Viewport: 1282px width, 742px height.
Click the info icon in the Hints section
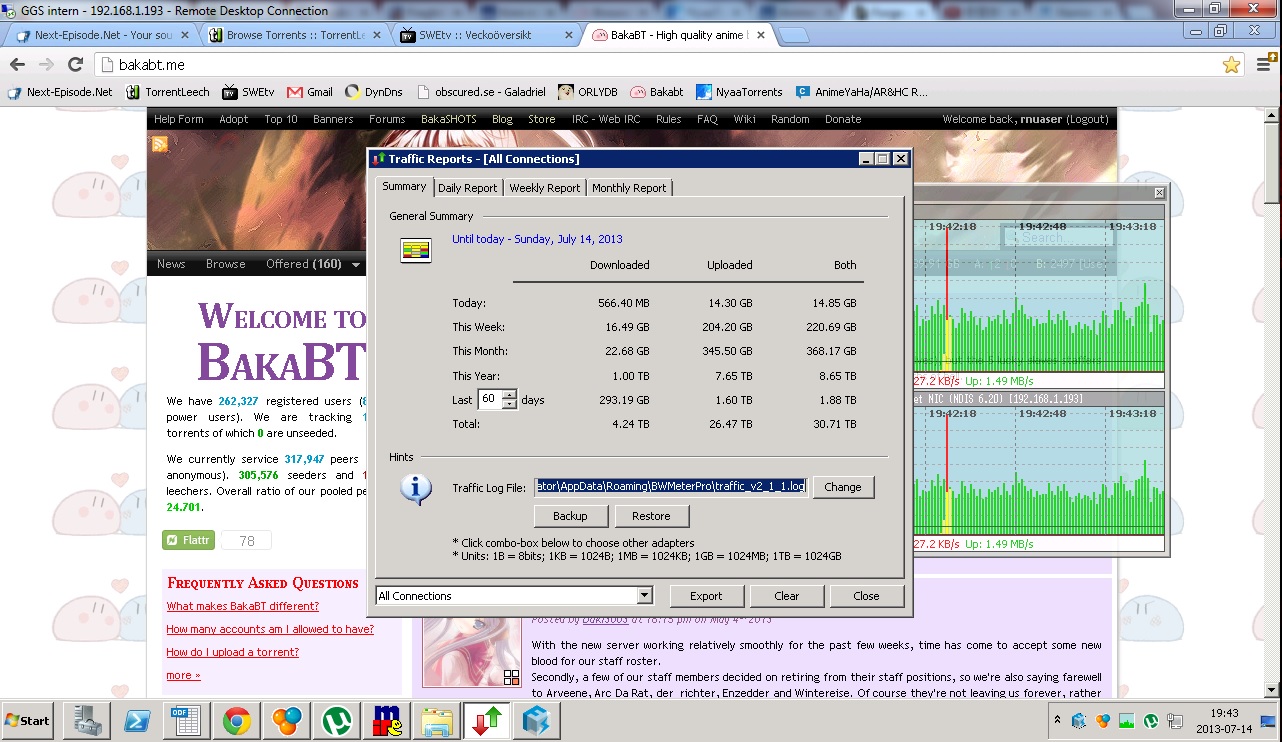click(x=415, y=488)
